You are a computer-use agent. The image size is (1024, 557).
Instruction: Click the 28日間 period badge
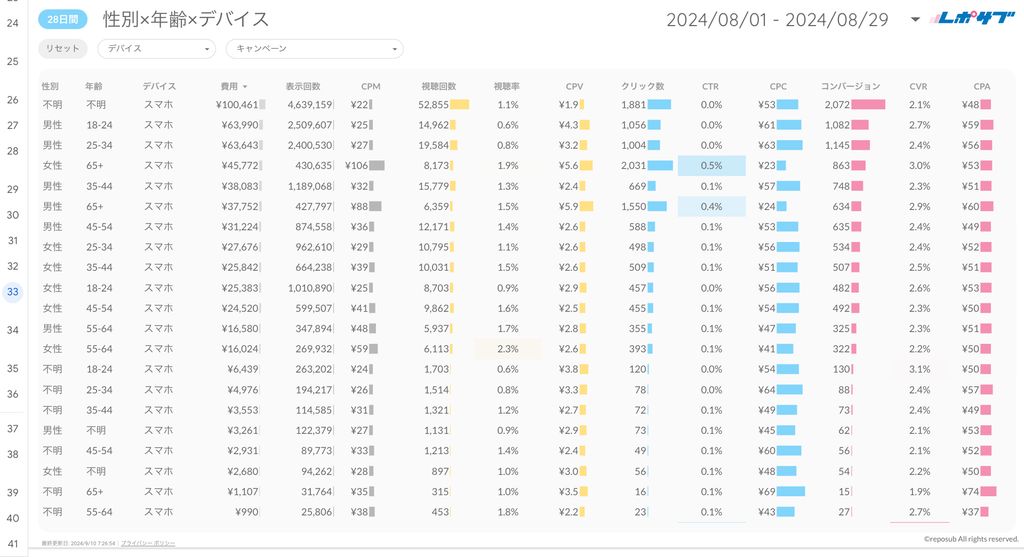point(63,19)
